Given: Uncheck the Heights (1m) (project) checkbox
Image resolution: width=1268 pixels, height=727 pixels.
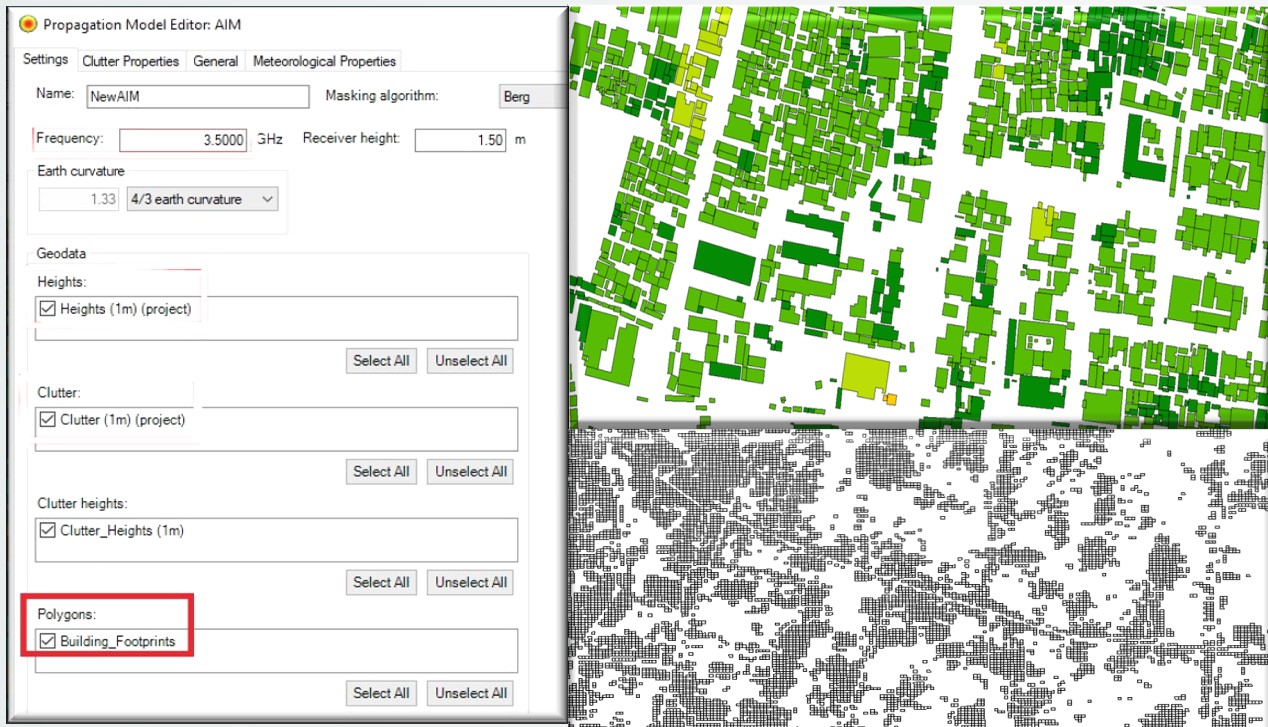Looking at the screenshot, I should [47, 309].
